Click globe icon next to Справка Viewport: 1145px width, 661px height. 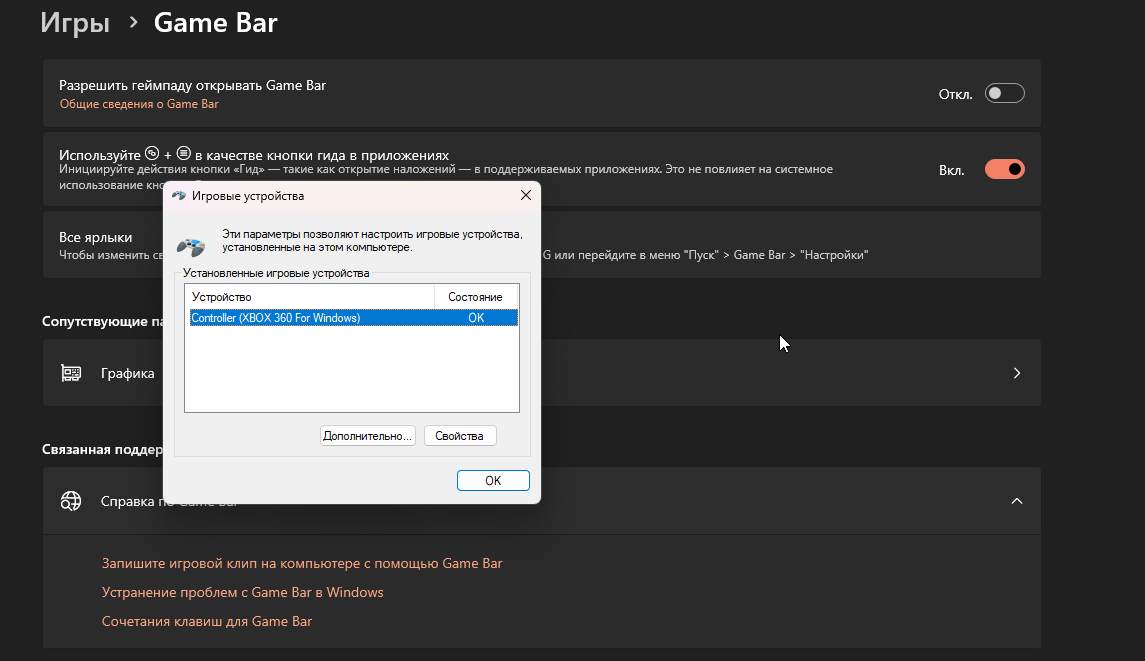pyautogui.click(x=71, y=501)
